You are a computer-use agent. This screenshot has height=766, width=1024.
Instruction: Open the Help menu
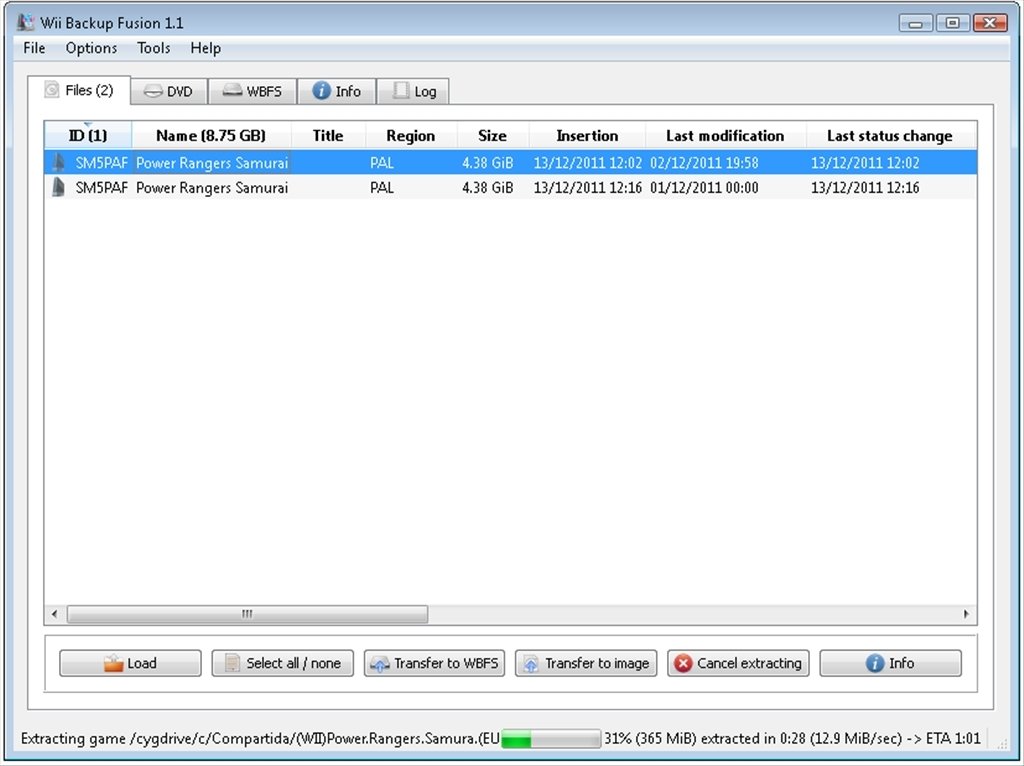206,48
